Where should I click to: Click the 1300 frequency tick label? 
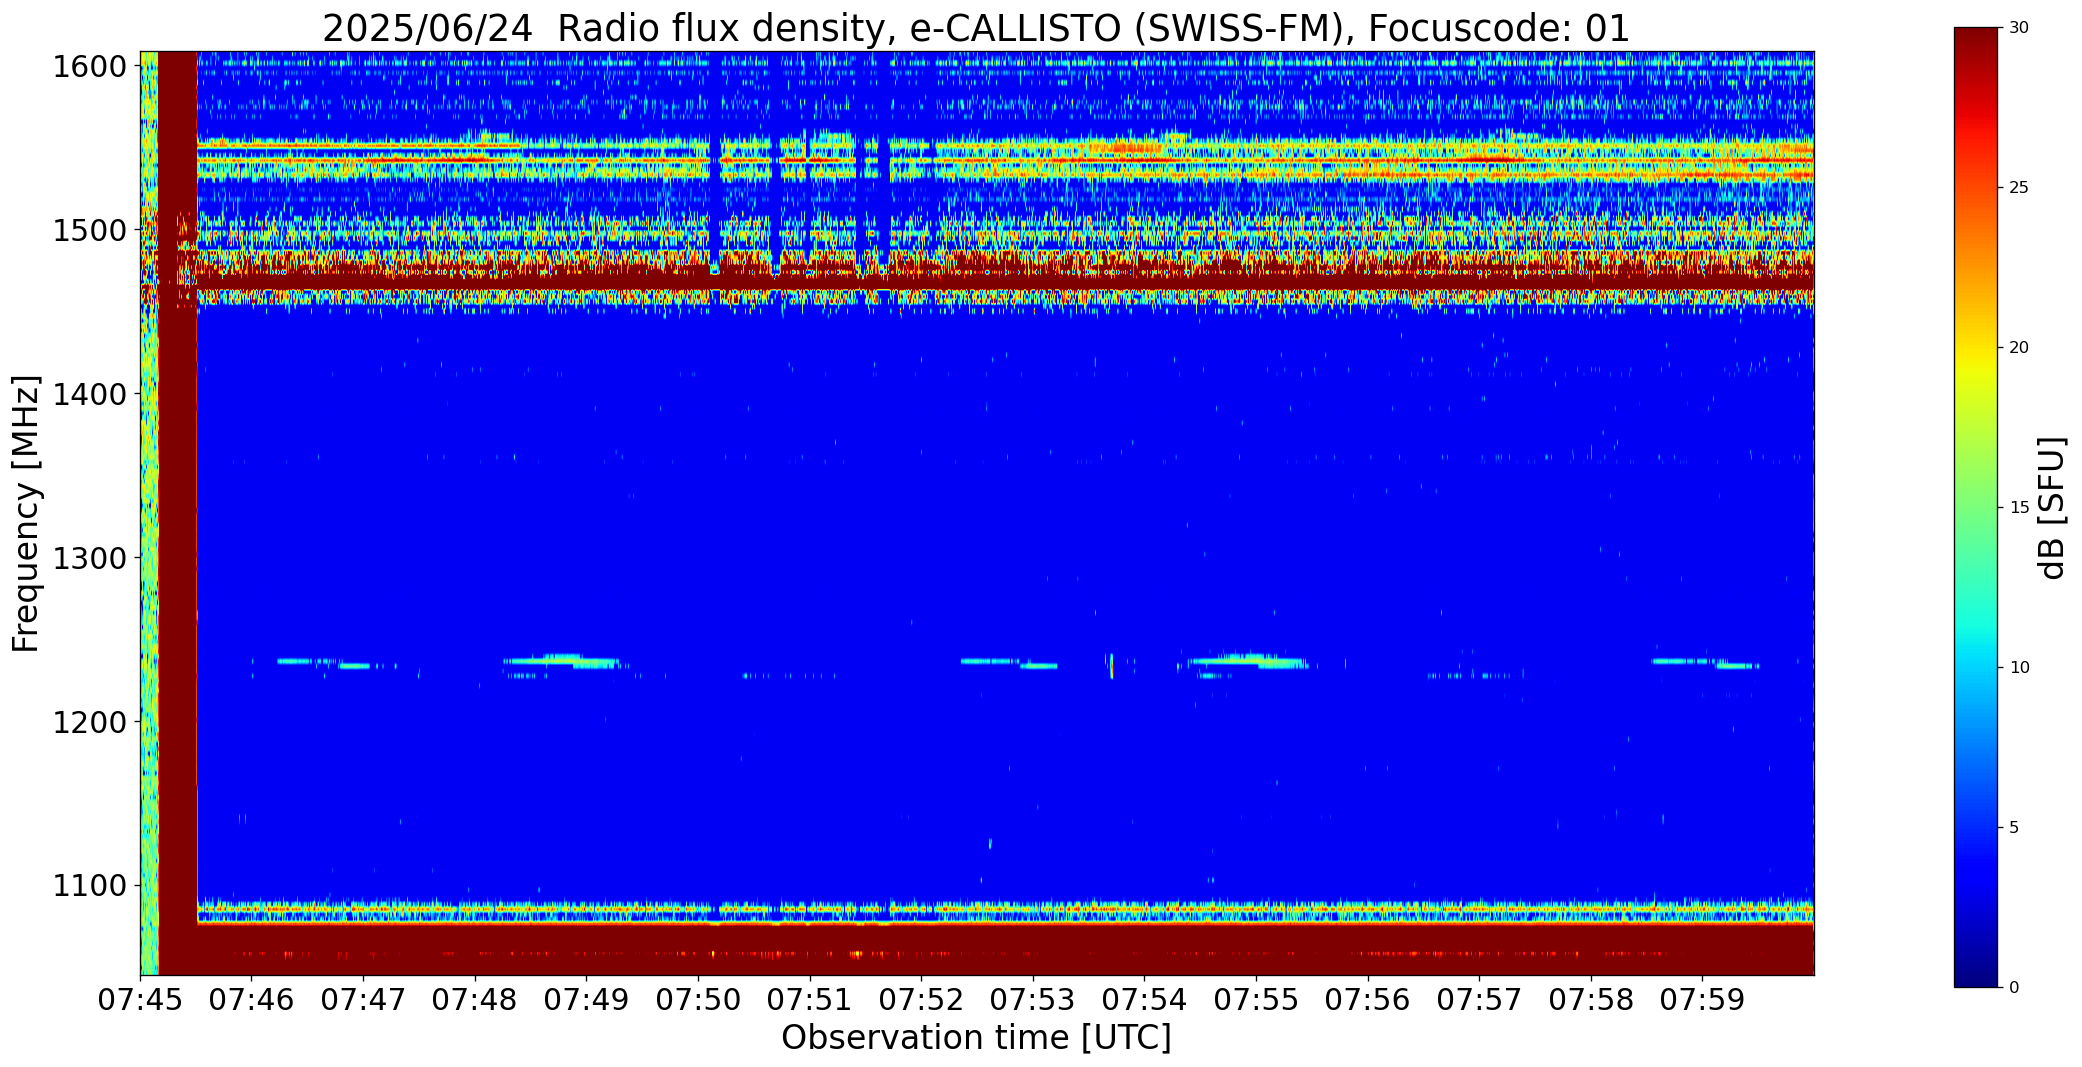[x=90, y=558]
